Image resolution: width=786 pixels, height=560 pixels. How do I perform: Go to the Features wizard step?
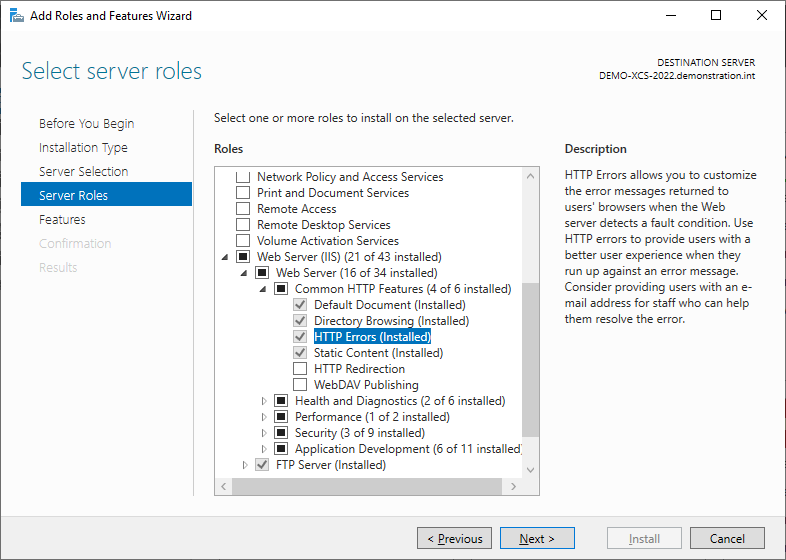click(62, 220)
